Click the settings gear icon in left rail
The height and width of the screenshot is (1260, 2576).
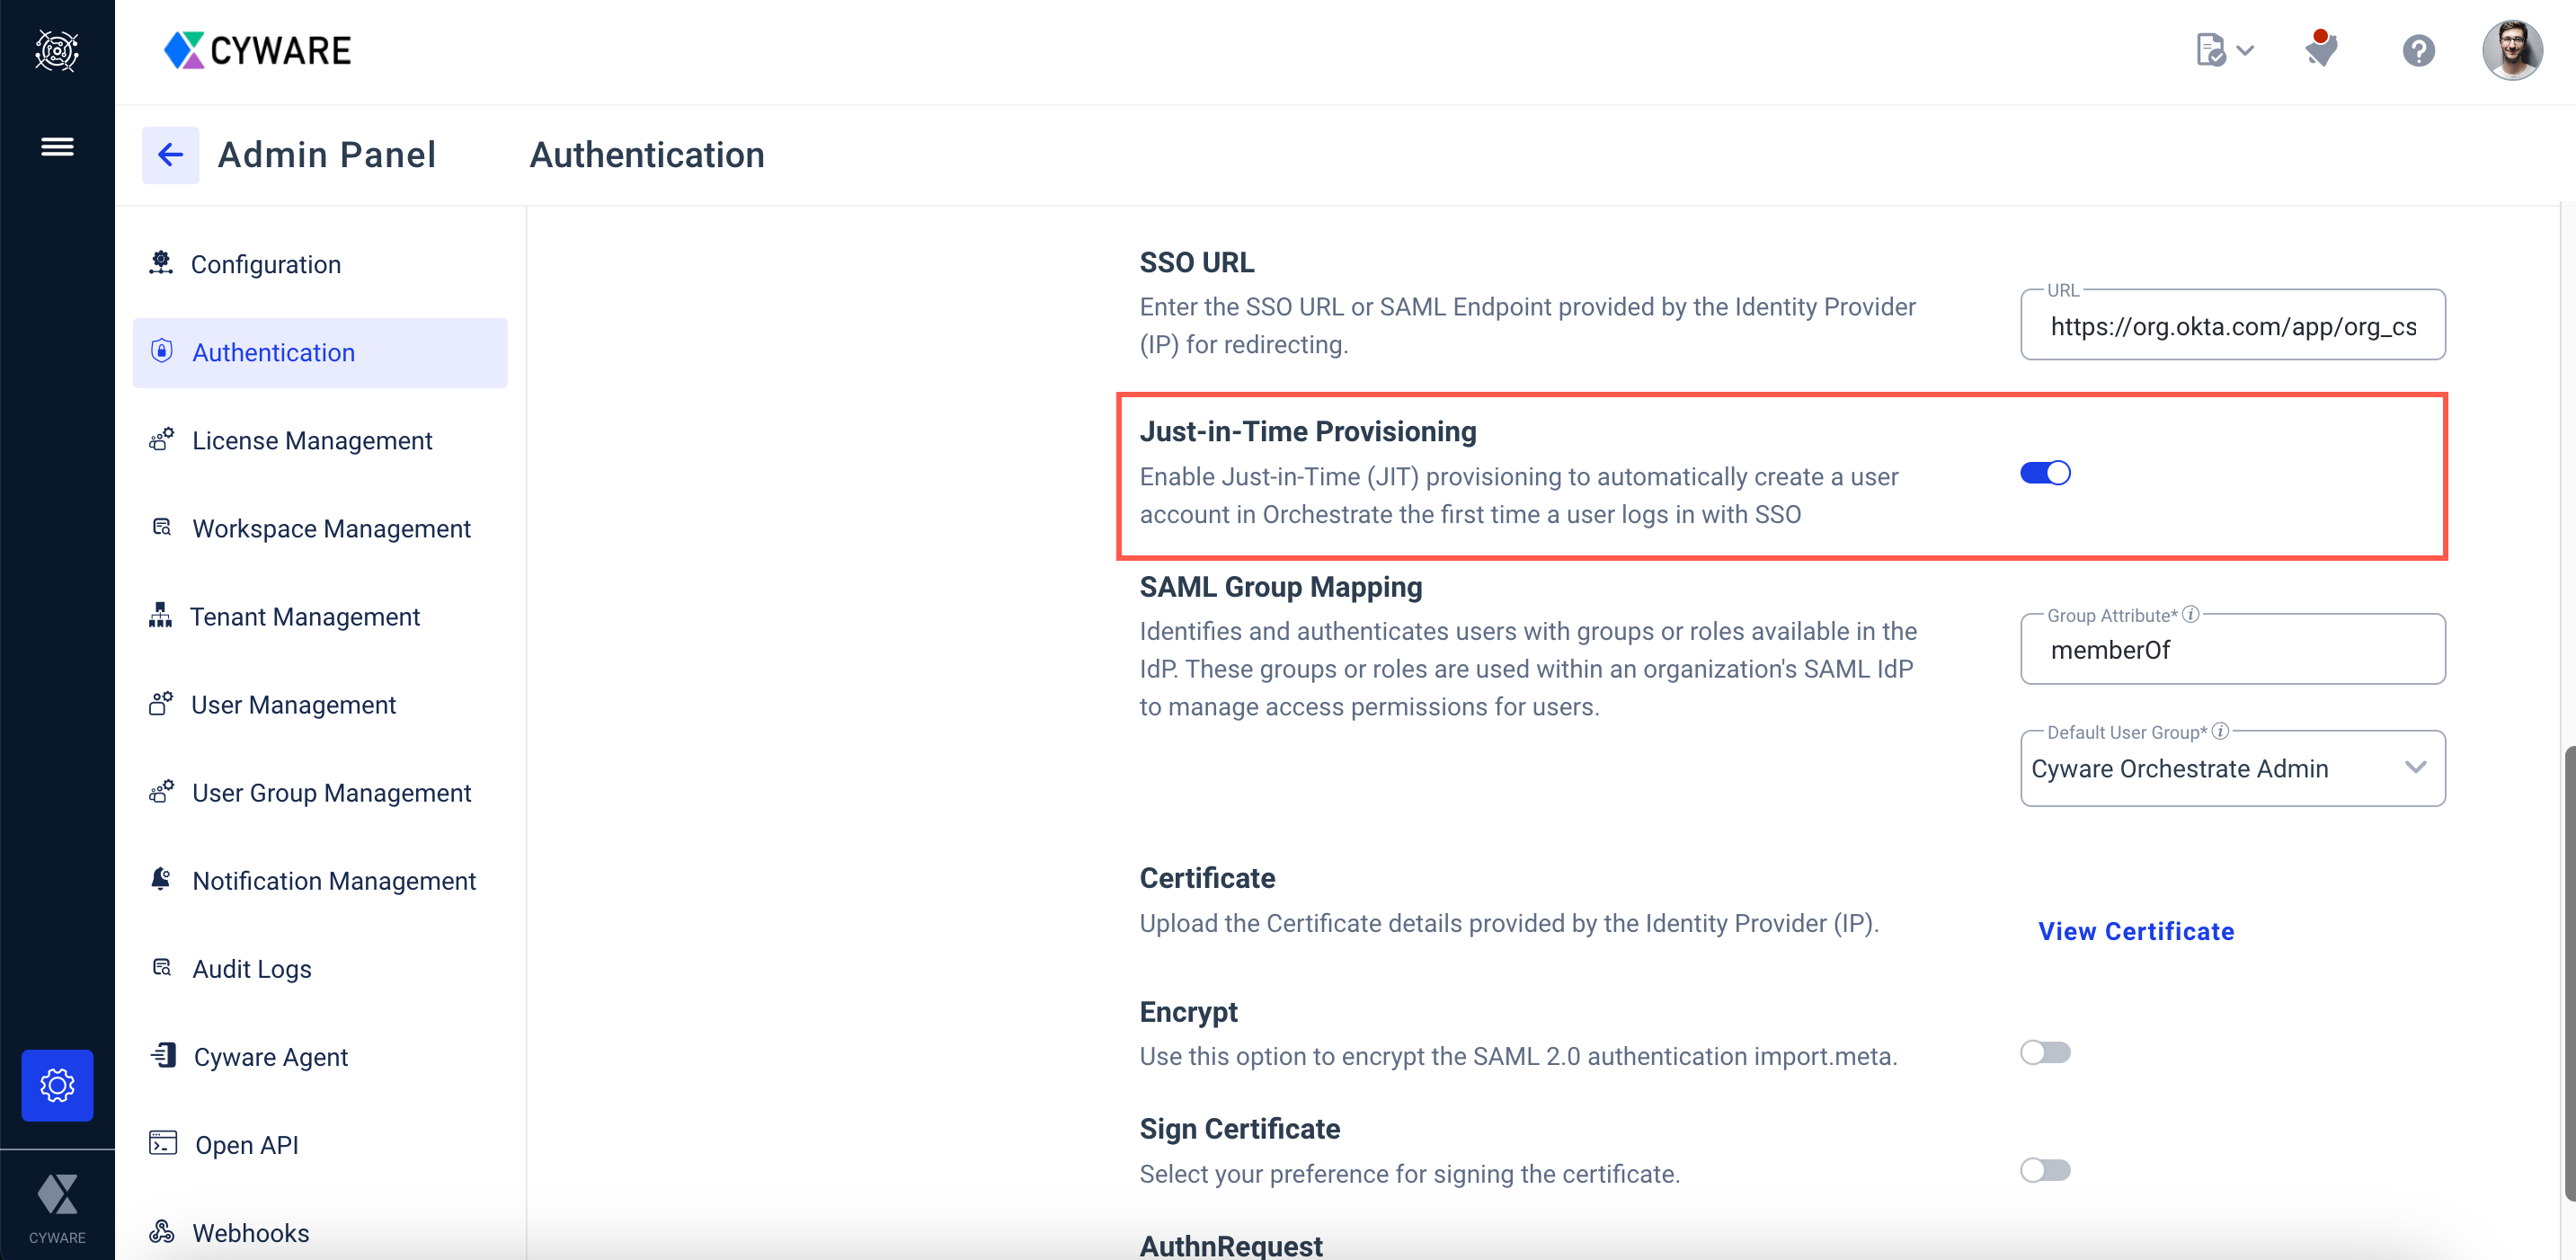click(x=57, y=1084)
